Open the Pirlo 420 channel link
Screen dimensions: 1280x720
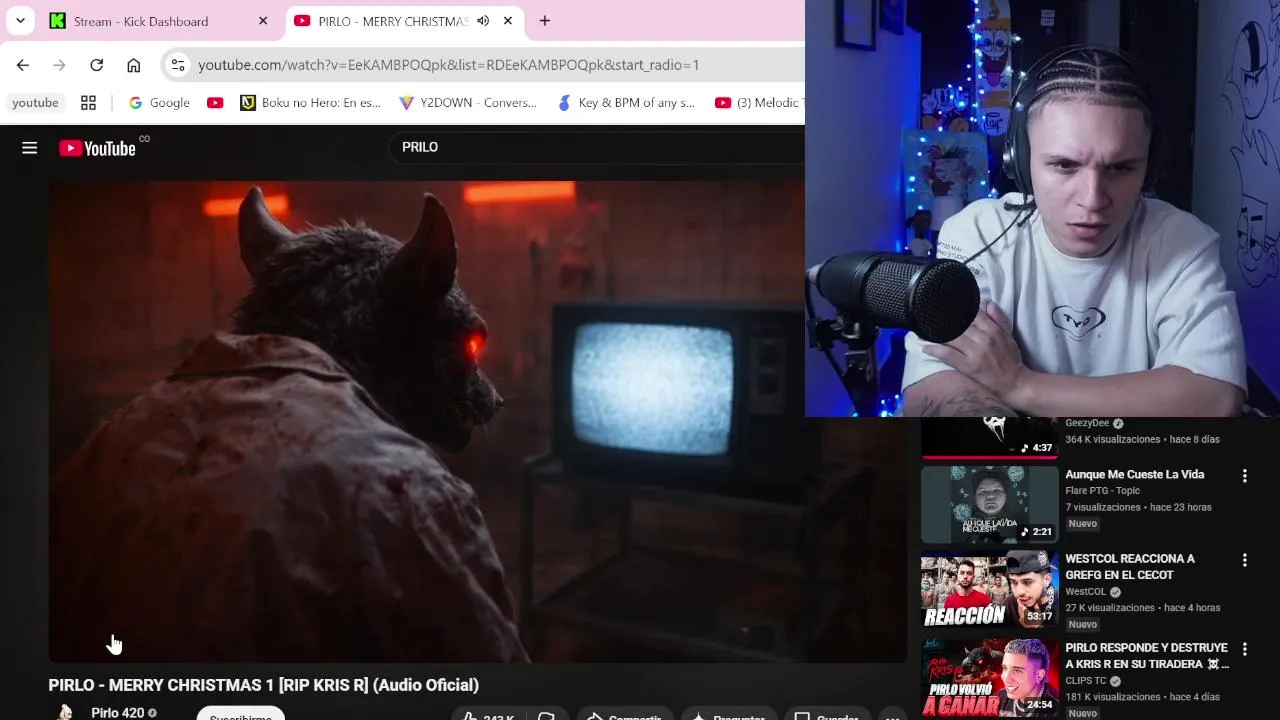click(x=117, y=713)
